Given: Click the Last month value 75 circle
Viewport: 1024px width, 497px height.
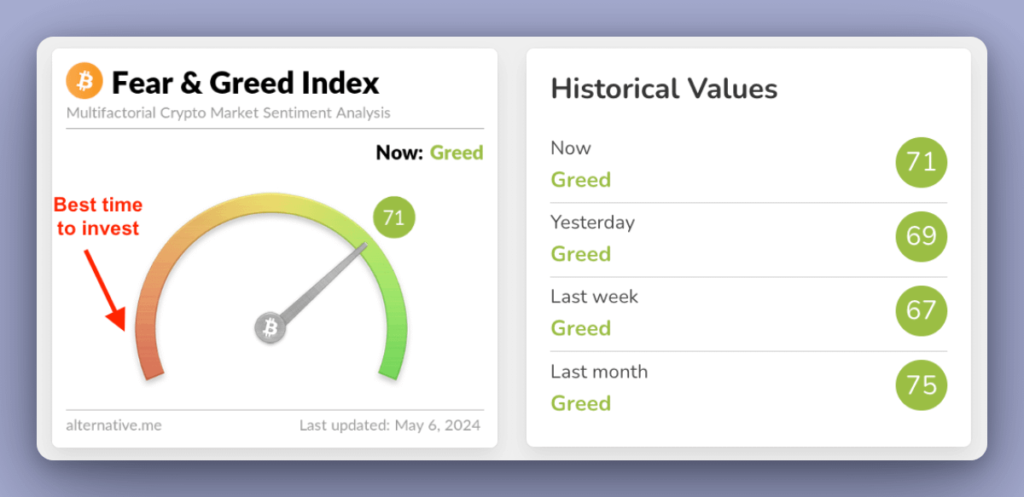Looking at the screenshot, I should 921,385.
